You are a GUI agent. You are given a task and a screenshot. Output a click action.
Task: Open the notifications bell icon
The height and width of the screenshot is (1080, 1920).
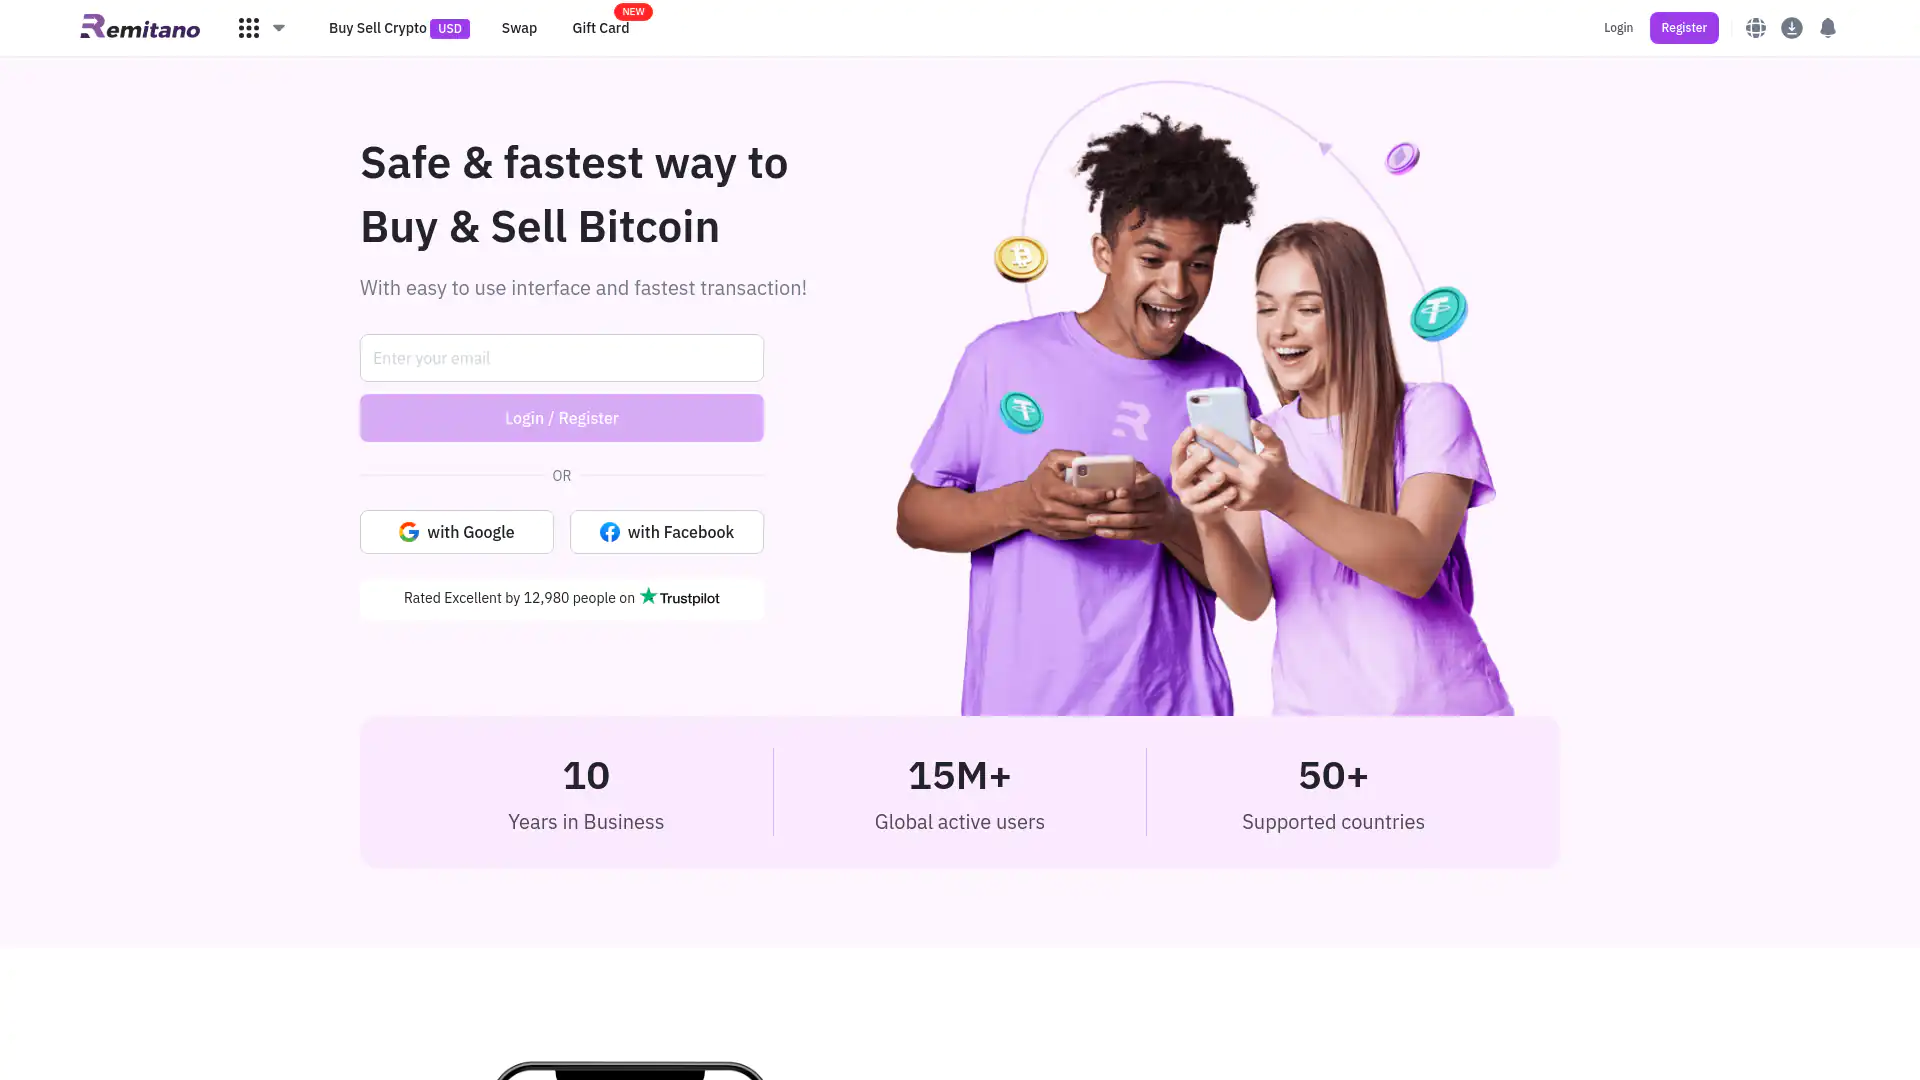click(x=1827, y=28)
